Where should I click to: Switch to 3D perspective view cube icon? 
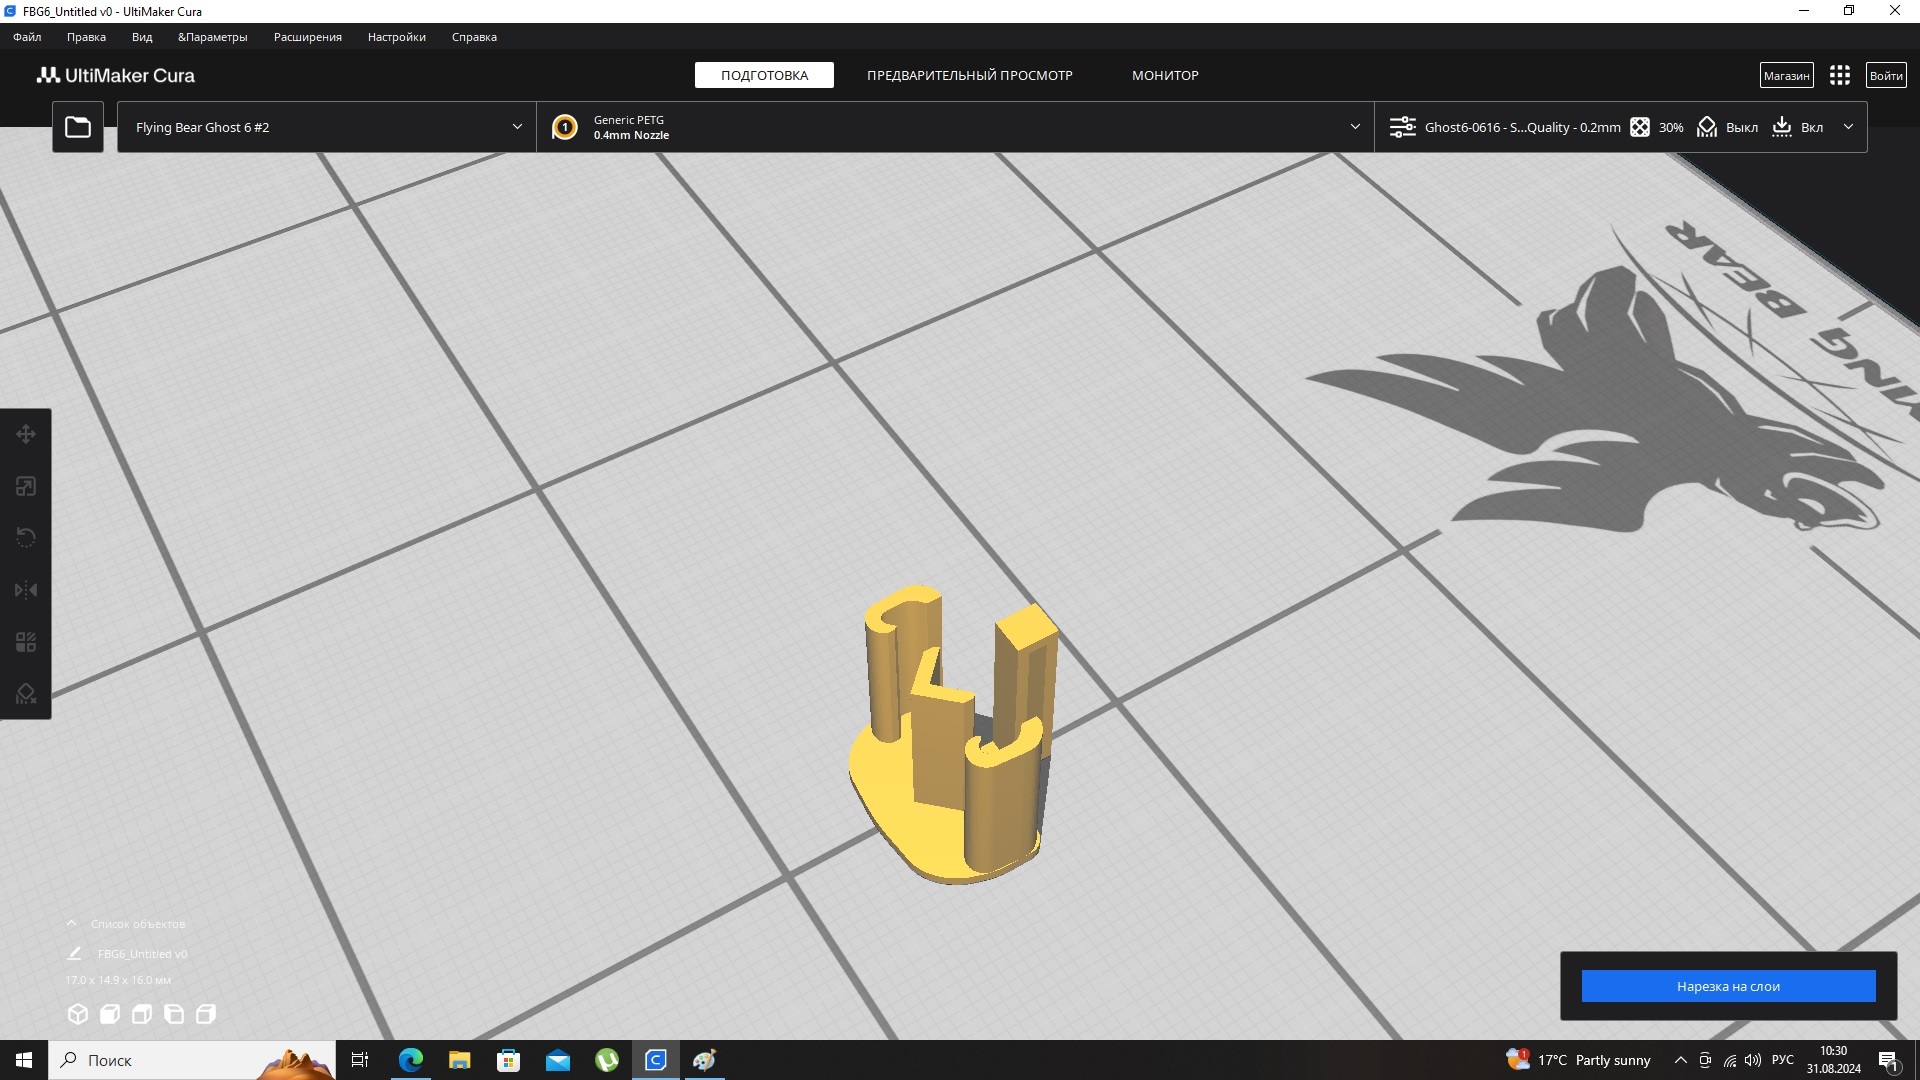78,1014
